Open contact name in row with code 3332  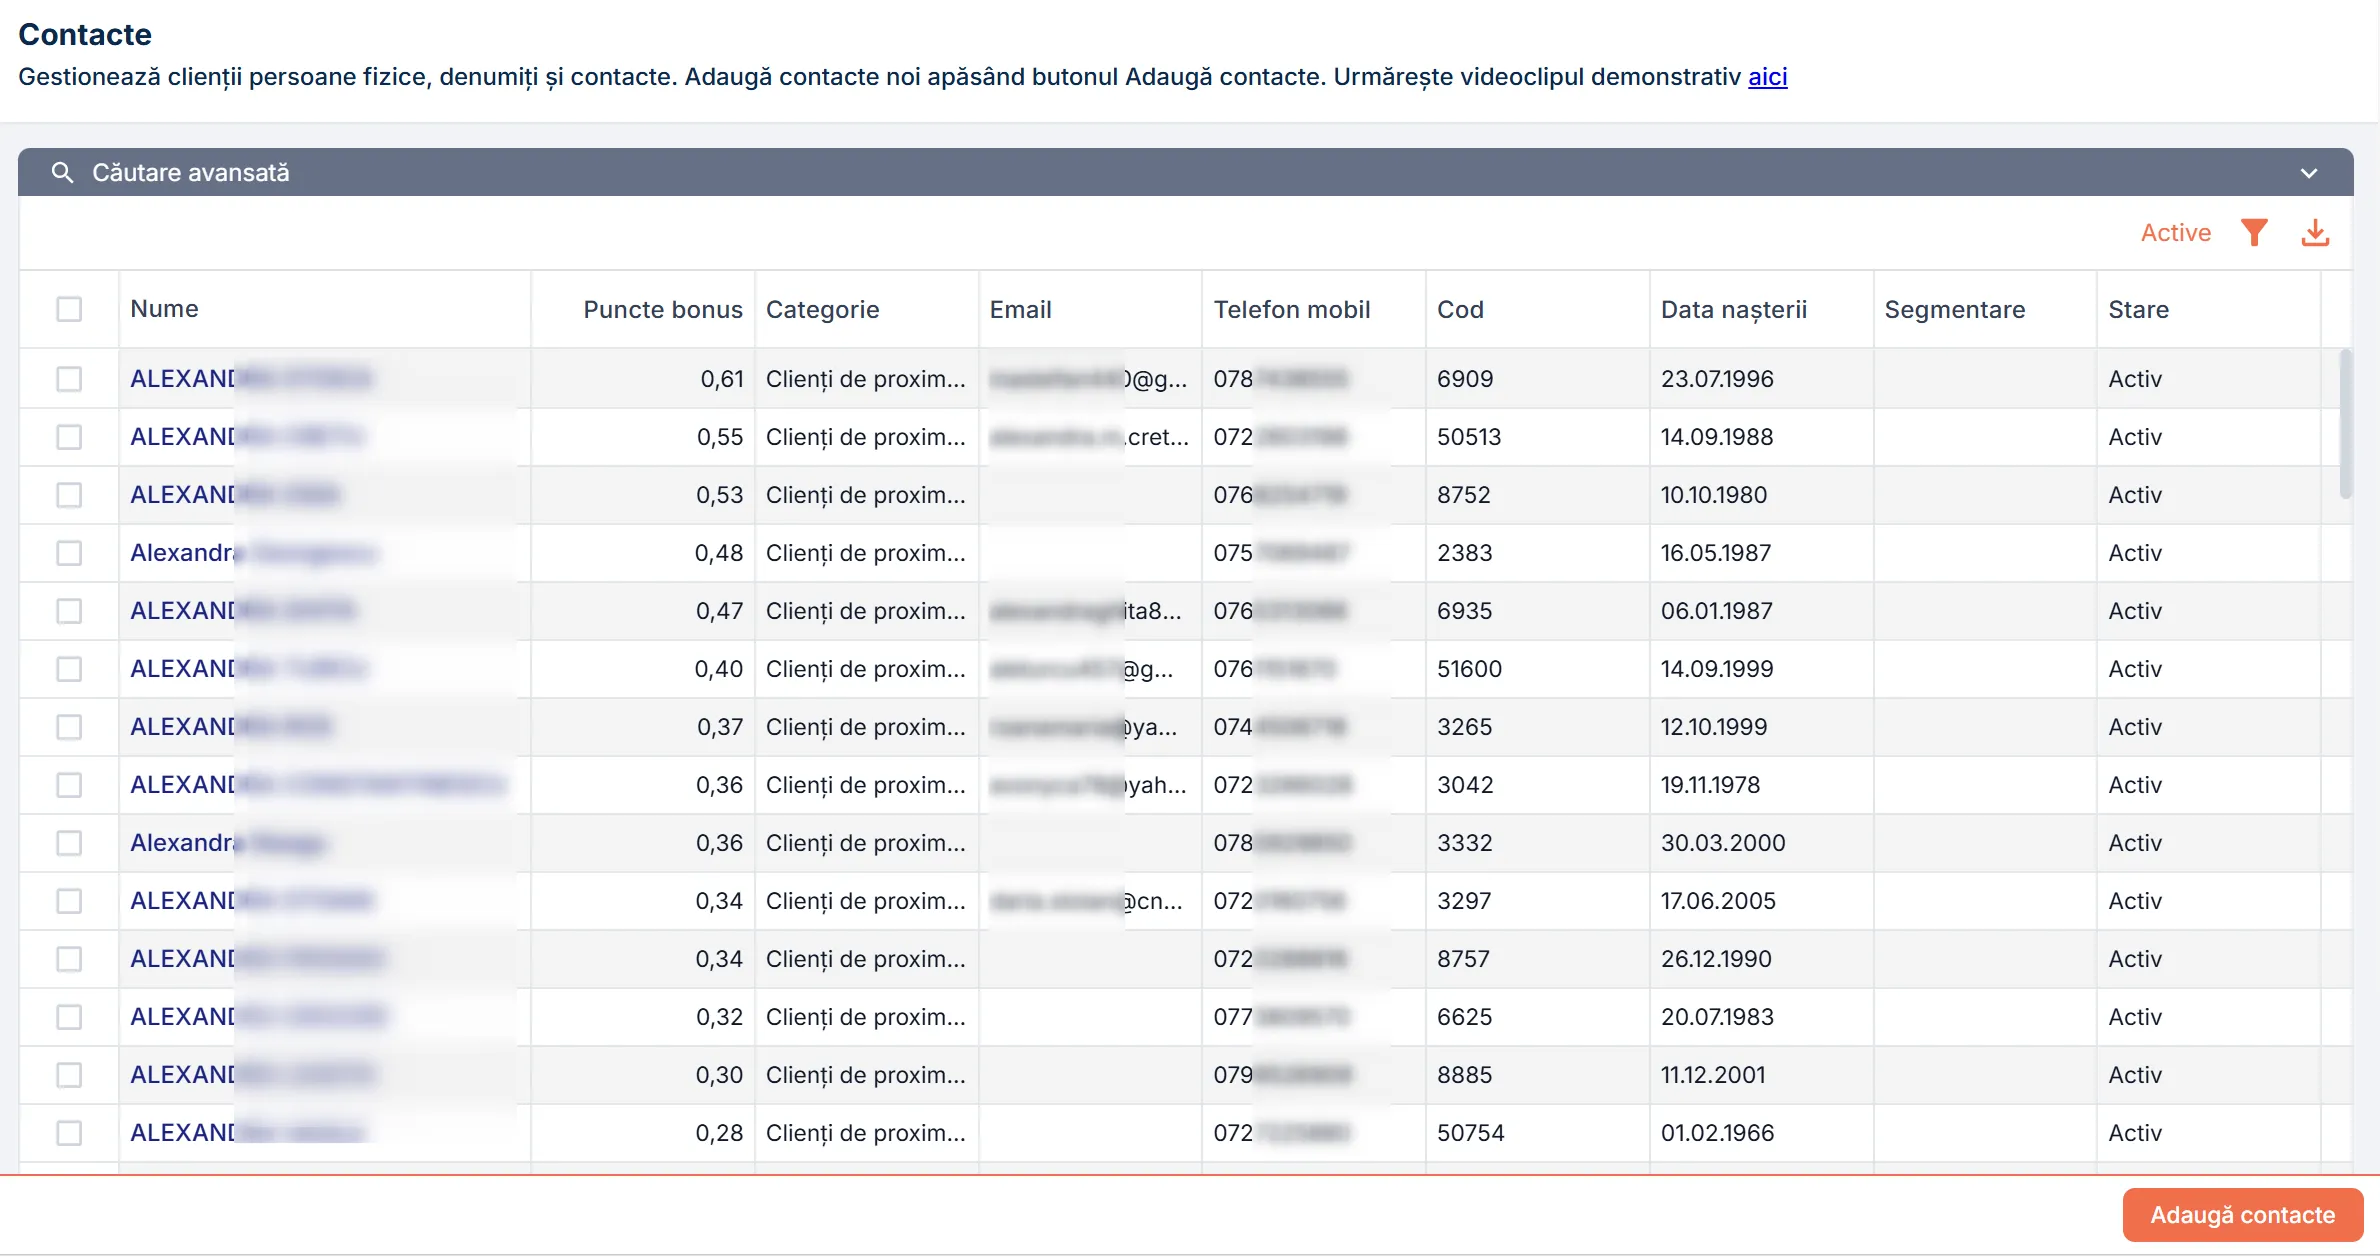click(x=228, y=843)
